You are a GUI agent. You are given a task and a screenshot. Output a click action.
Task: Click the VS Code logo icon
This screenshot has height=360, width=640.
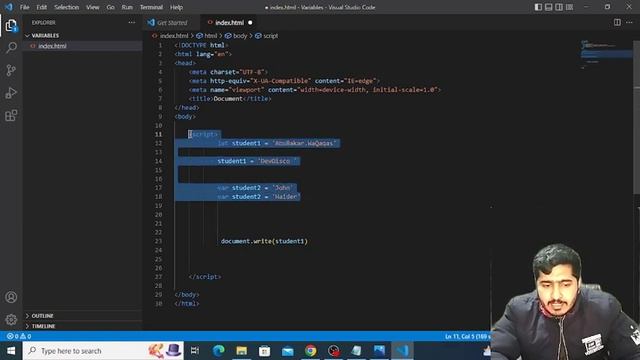click(x=9, y=7)
